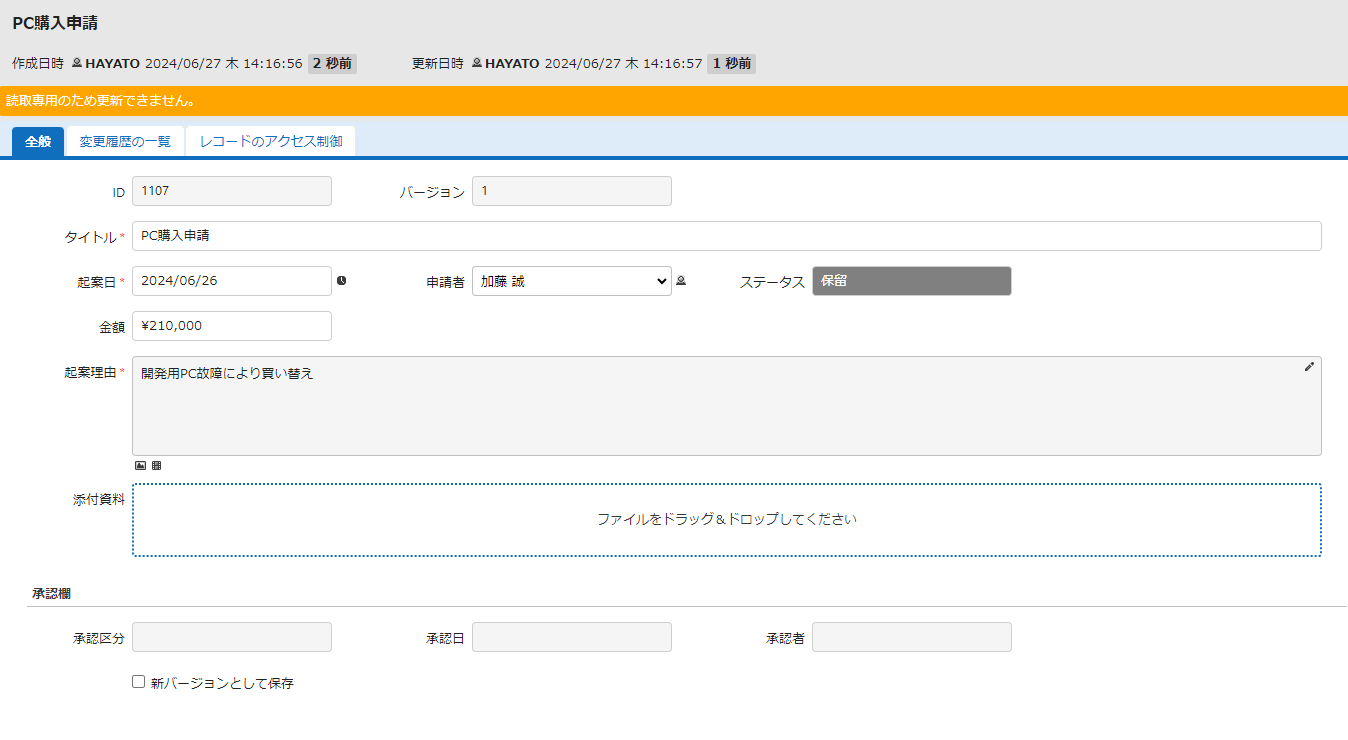The image size is (1348, 740).
Task: Click the person icon beside 申請者 dropdown
Action: (681, 281)
